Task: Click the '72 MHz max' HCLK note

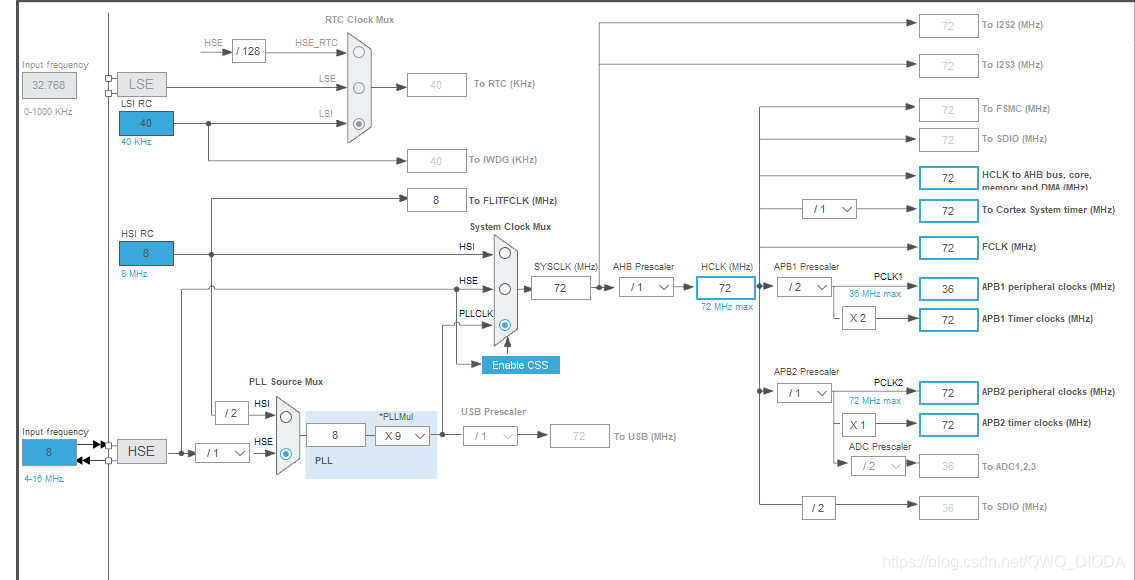Action: coord(725,307)
